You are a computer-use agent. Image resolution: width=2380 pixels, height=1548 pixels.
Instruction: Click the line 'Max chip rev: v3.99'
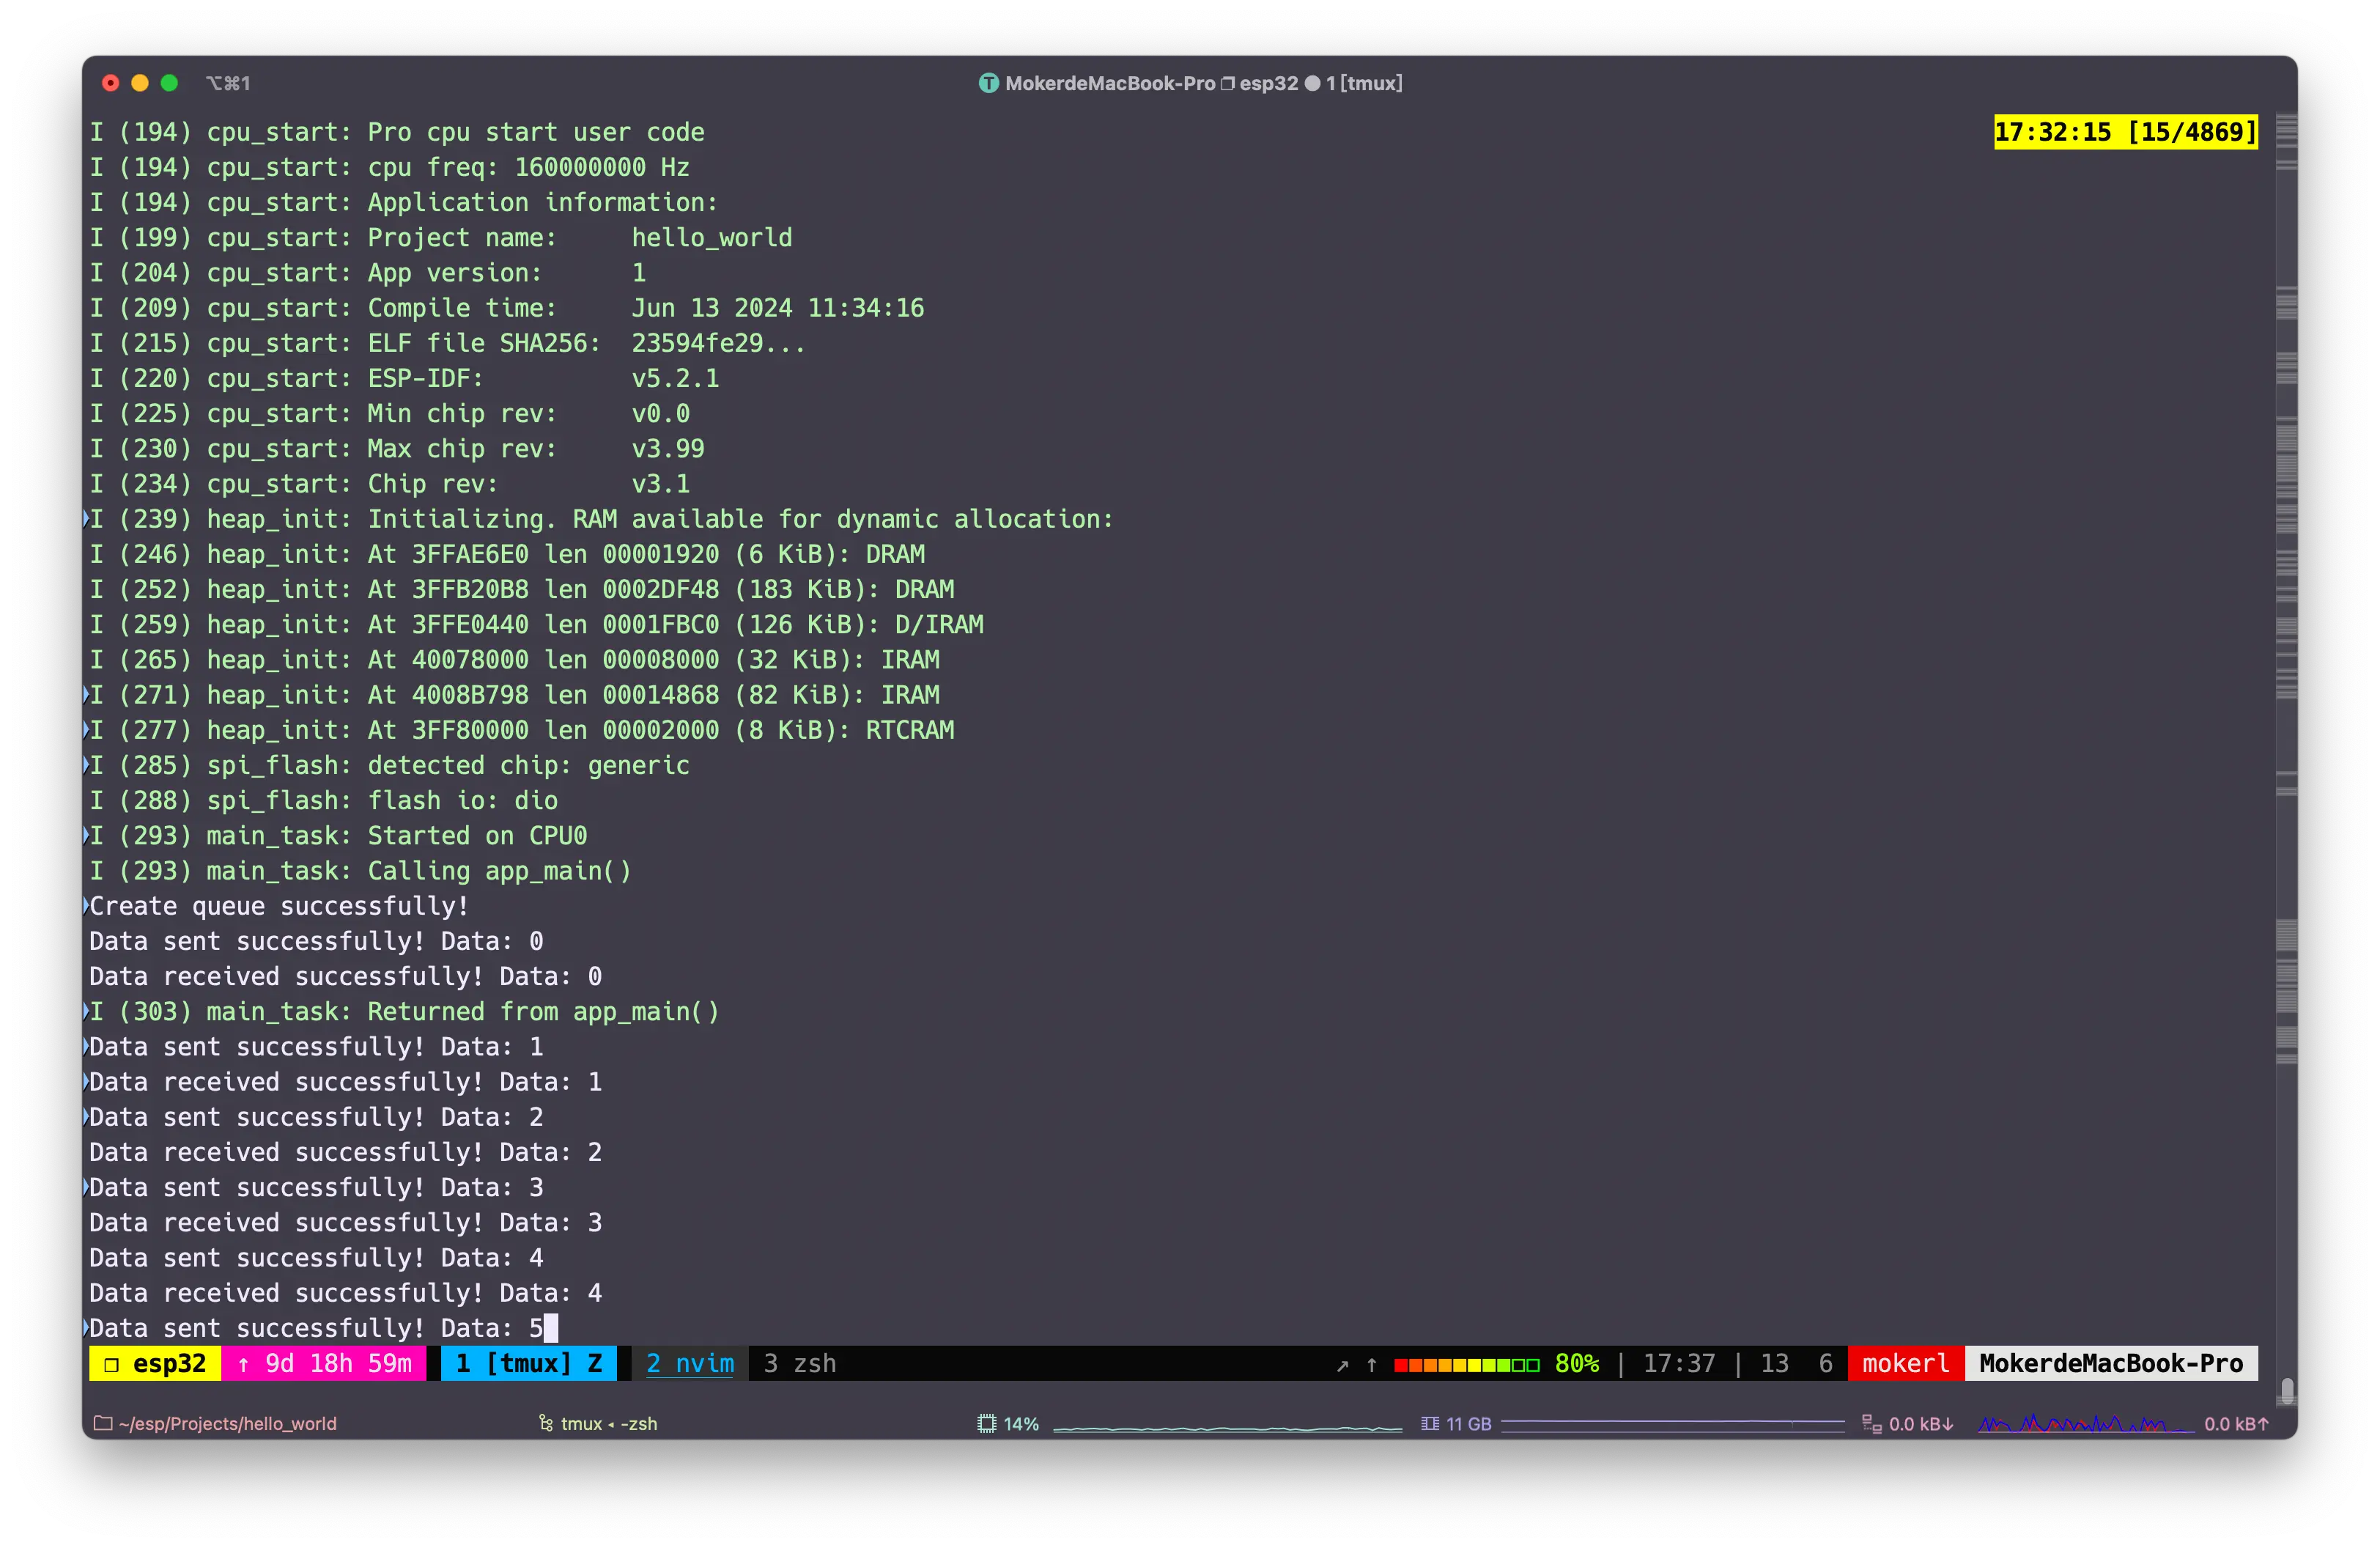pyautogui.click(x=397, y=448)
